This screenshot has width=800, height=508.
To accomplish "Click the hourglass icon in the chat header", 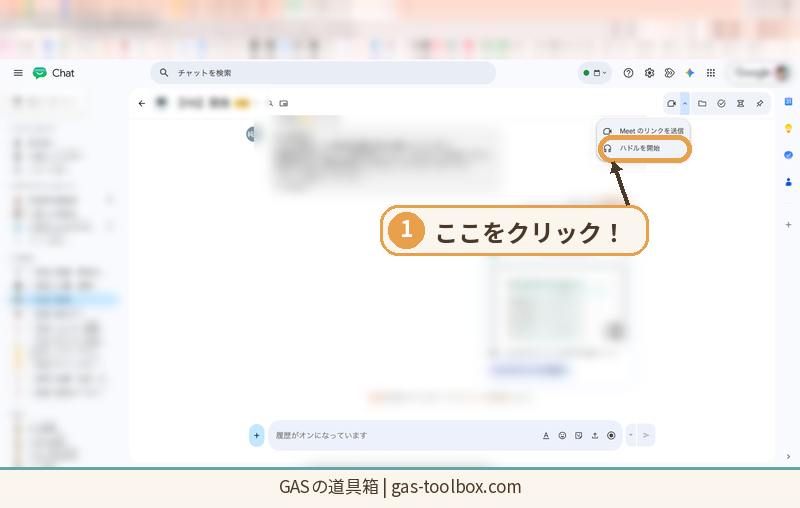I will click(x=740, y=104).
